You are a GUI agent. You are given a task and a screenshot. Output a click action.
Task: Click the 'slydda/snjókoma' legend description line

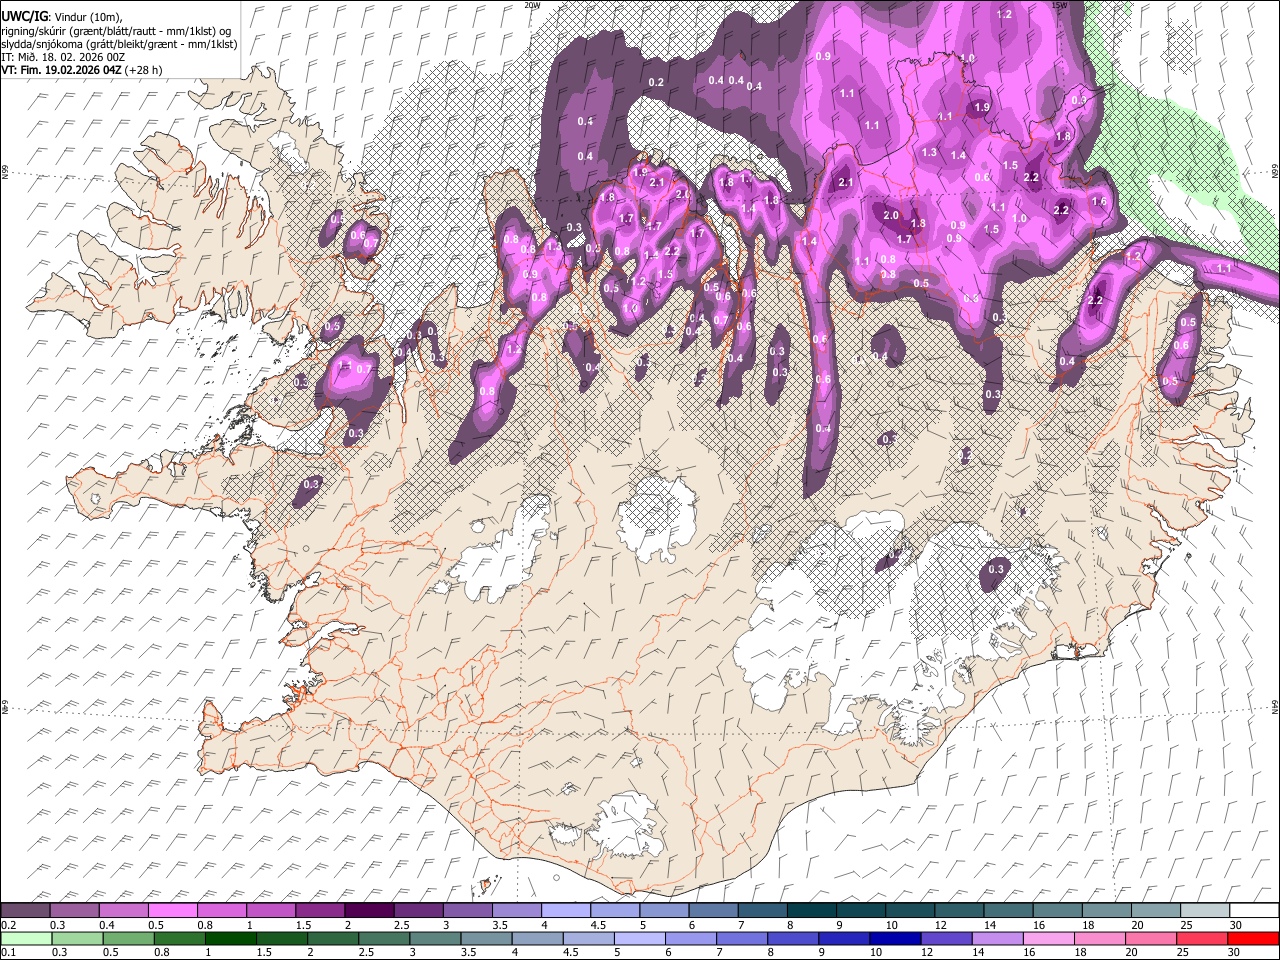coord(119,44)
